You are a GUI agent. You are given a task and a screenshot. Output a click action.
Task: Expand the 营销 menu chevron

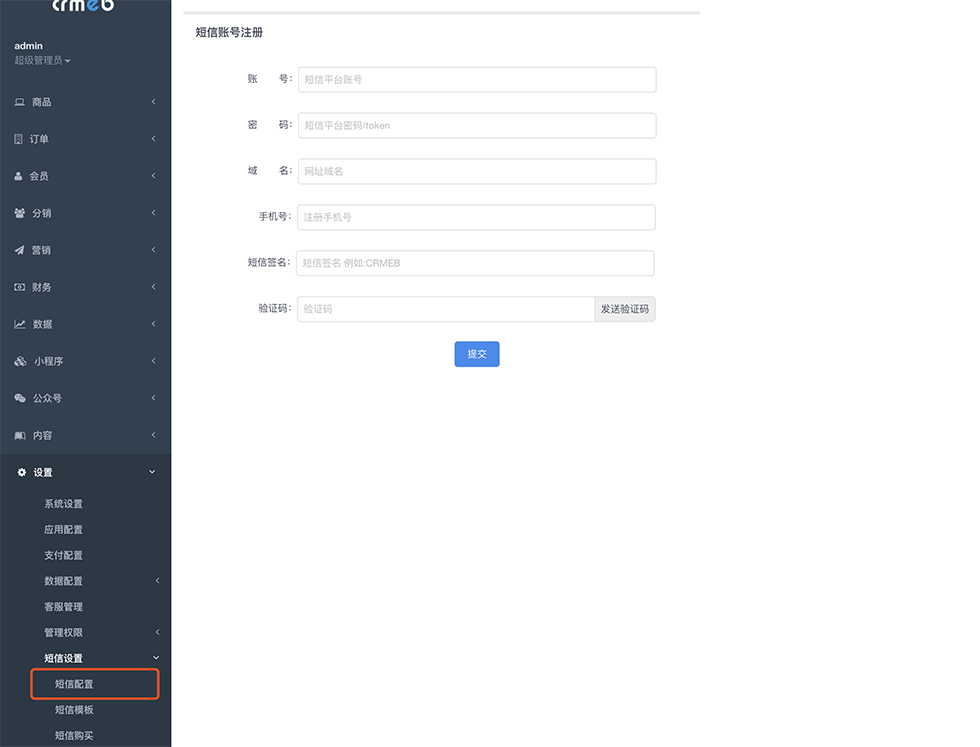point(153,249)
